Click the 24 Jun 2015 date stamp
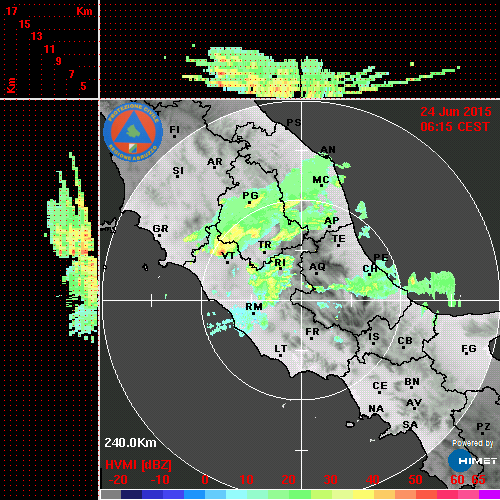 click(x=456, y=112)
